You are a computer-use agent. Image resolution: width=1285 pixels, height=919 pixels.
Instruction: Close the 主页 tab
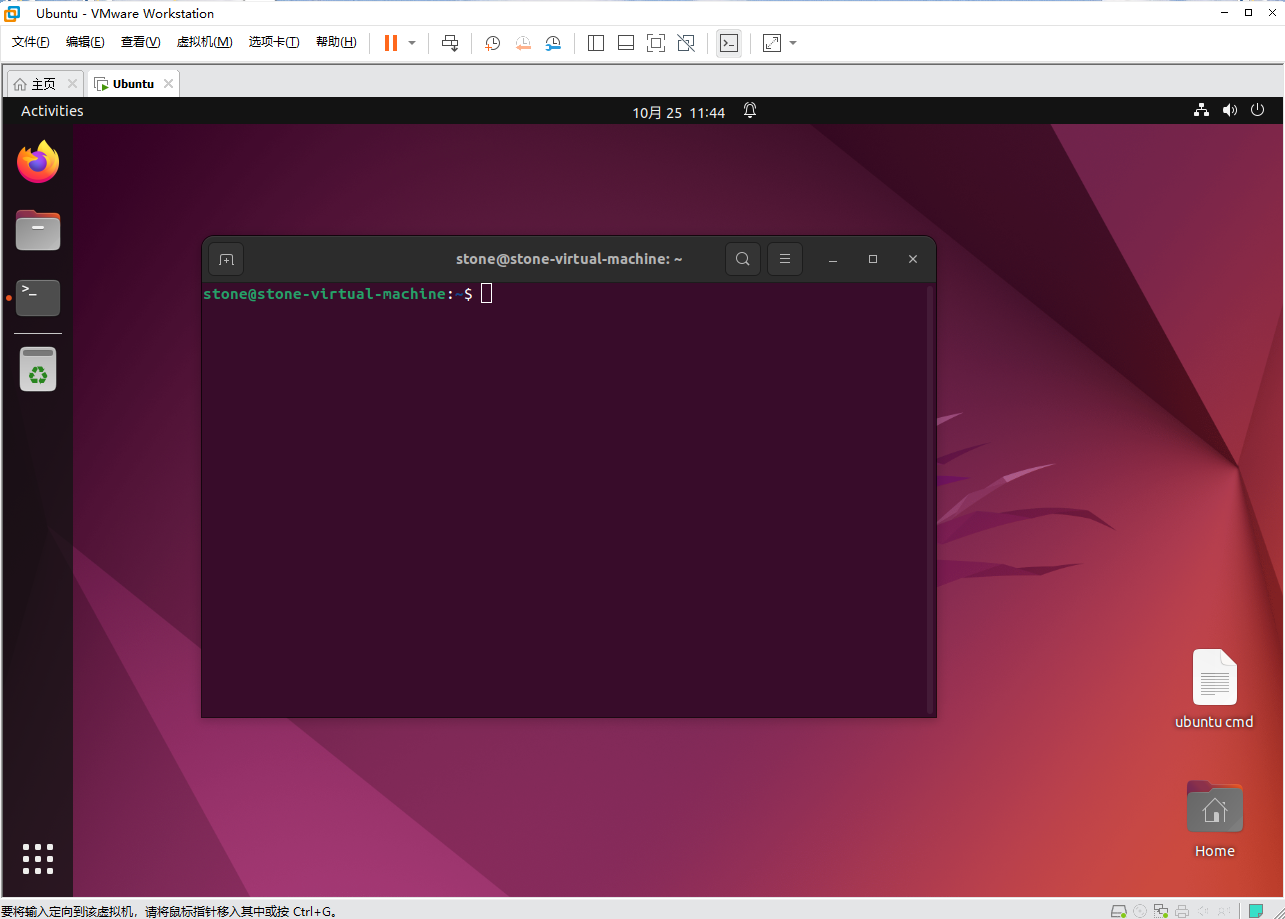point(73,84)
